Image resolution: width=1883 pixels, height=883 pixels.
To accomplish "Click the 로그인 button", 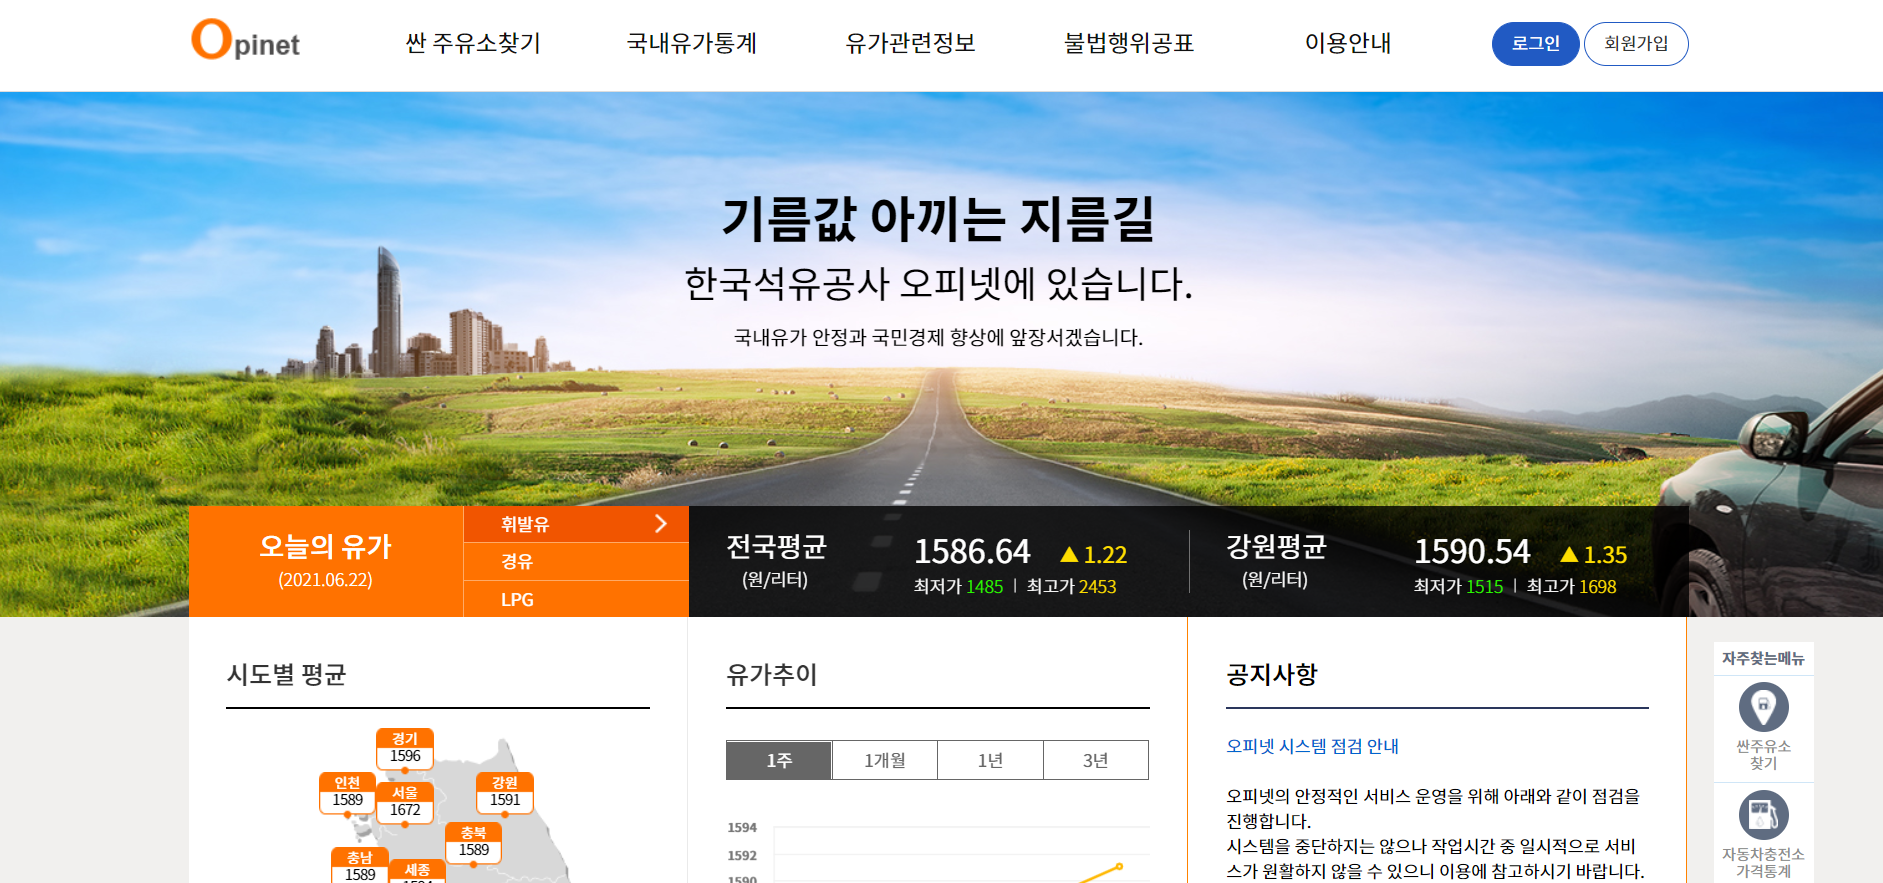I will (x=1535, y=44).
